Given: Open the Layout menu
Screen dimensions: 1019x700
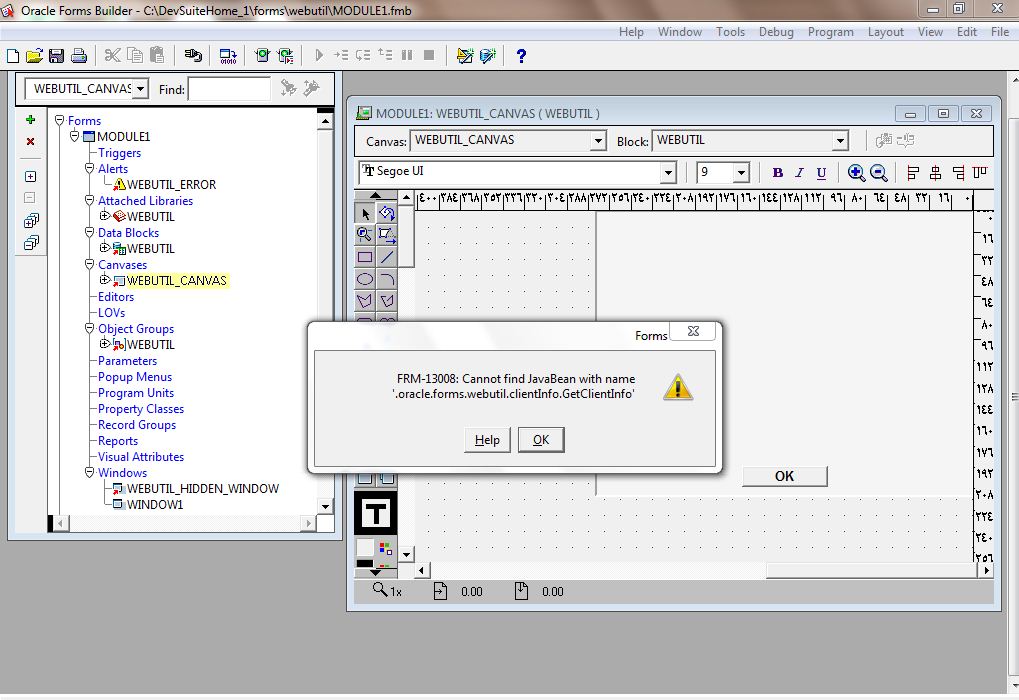Looking at the screenshot, I should pos(885,32).
